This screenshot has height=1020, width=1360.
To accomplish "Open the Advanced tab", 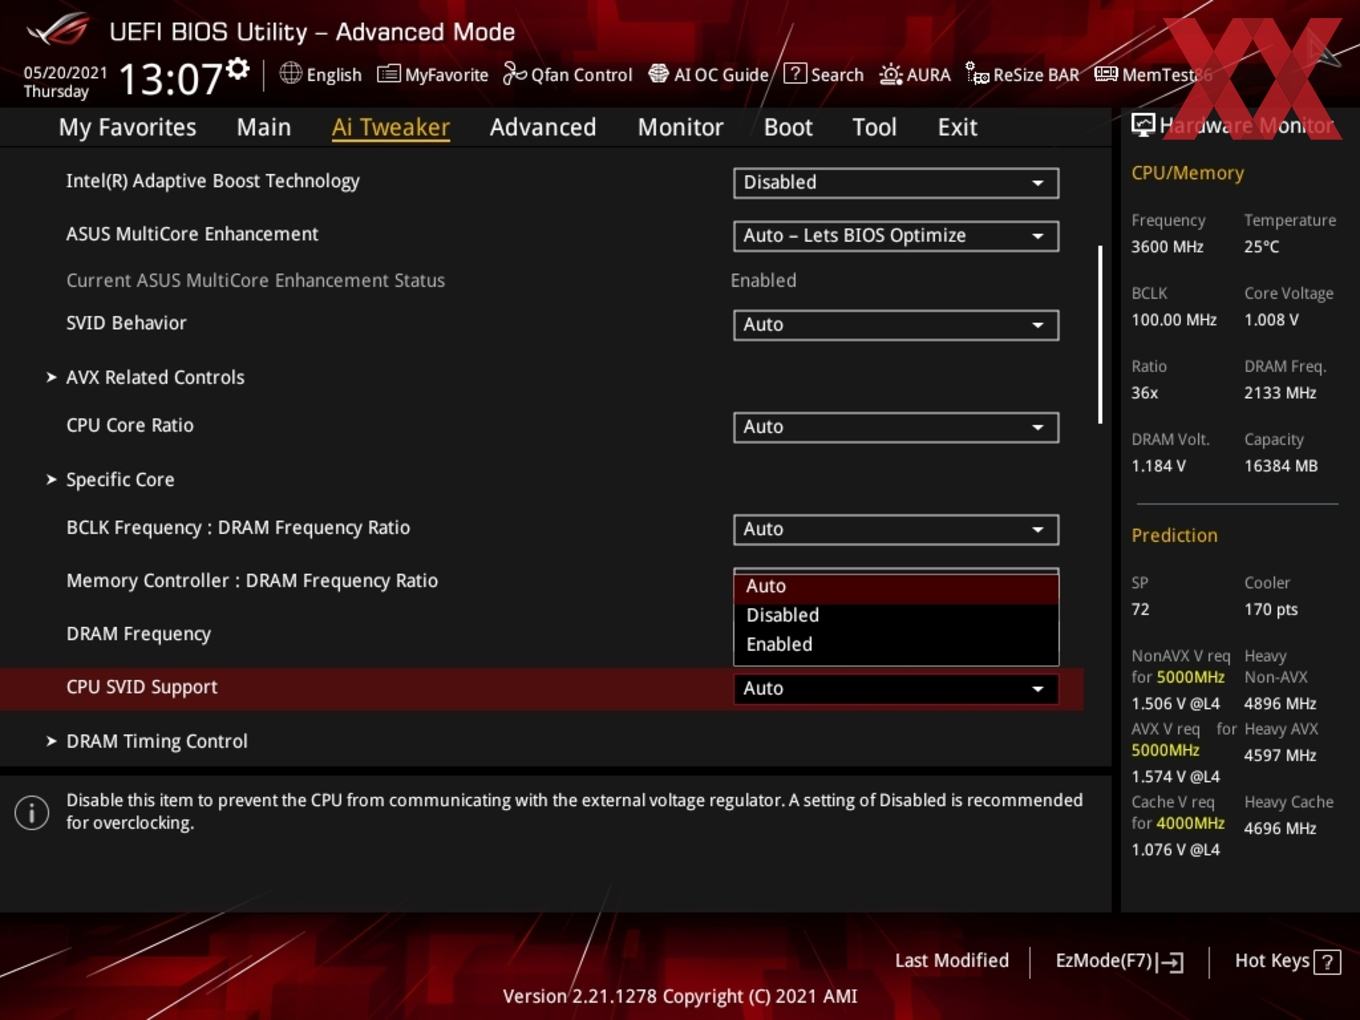I will (543, 127).
